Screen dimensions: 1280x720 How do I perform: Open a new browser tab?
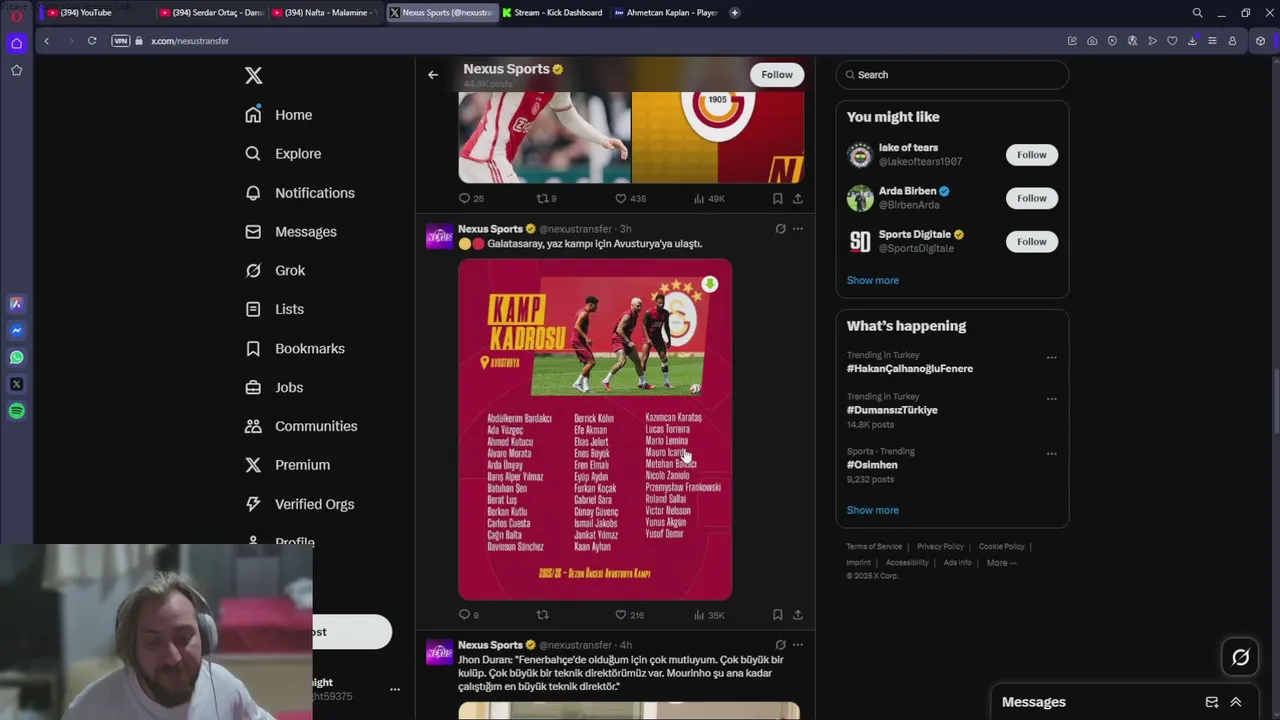[734, 13]
